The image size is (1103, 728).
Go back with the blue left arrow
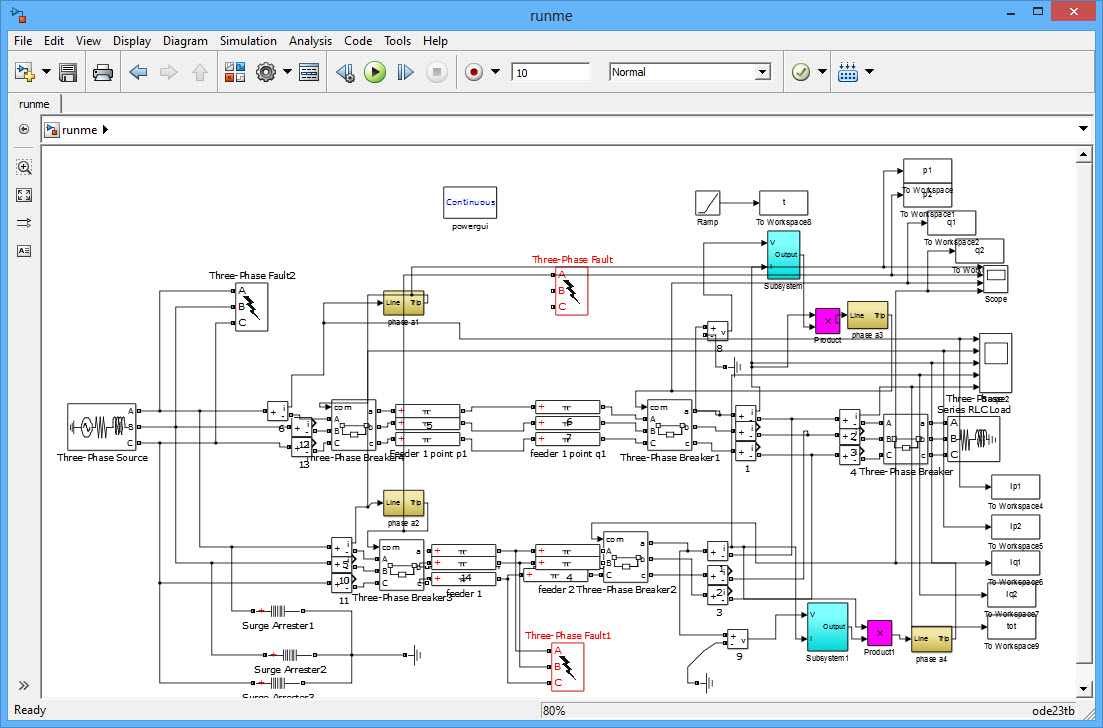click(x=138, y=72)
